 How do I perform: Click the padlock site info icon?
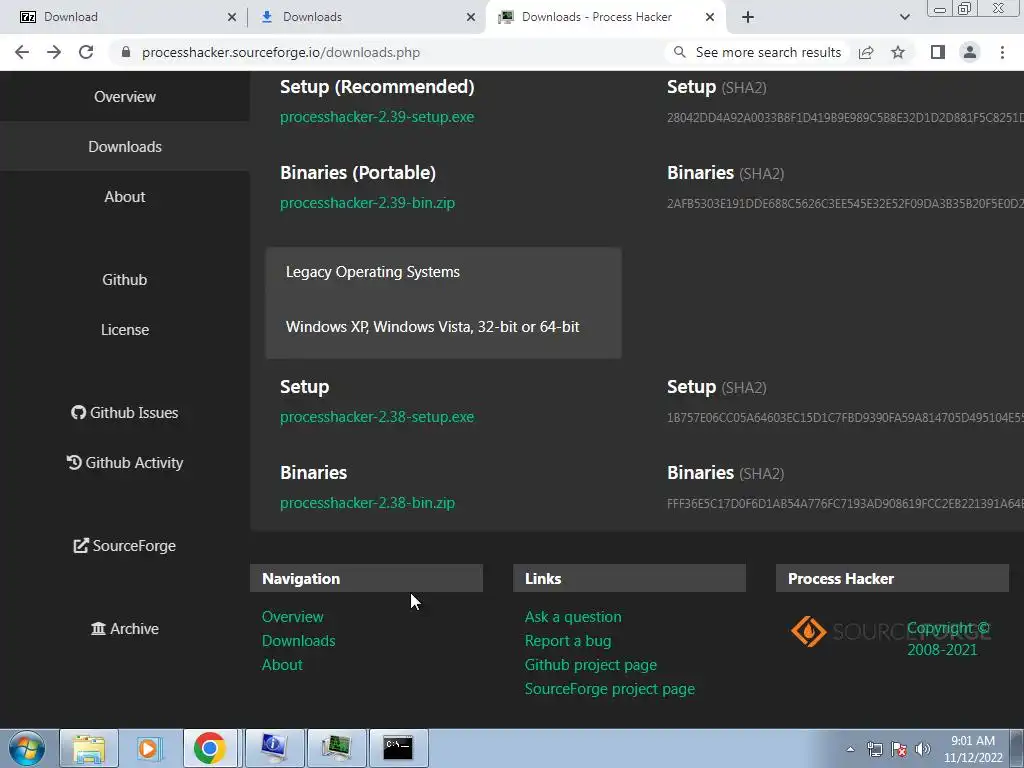126,52
